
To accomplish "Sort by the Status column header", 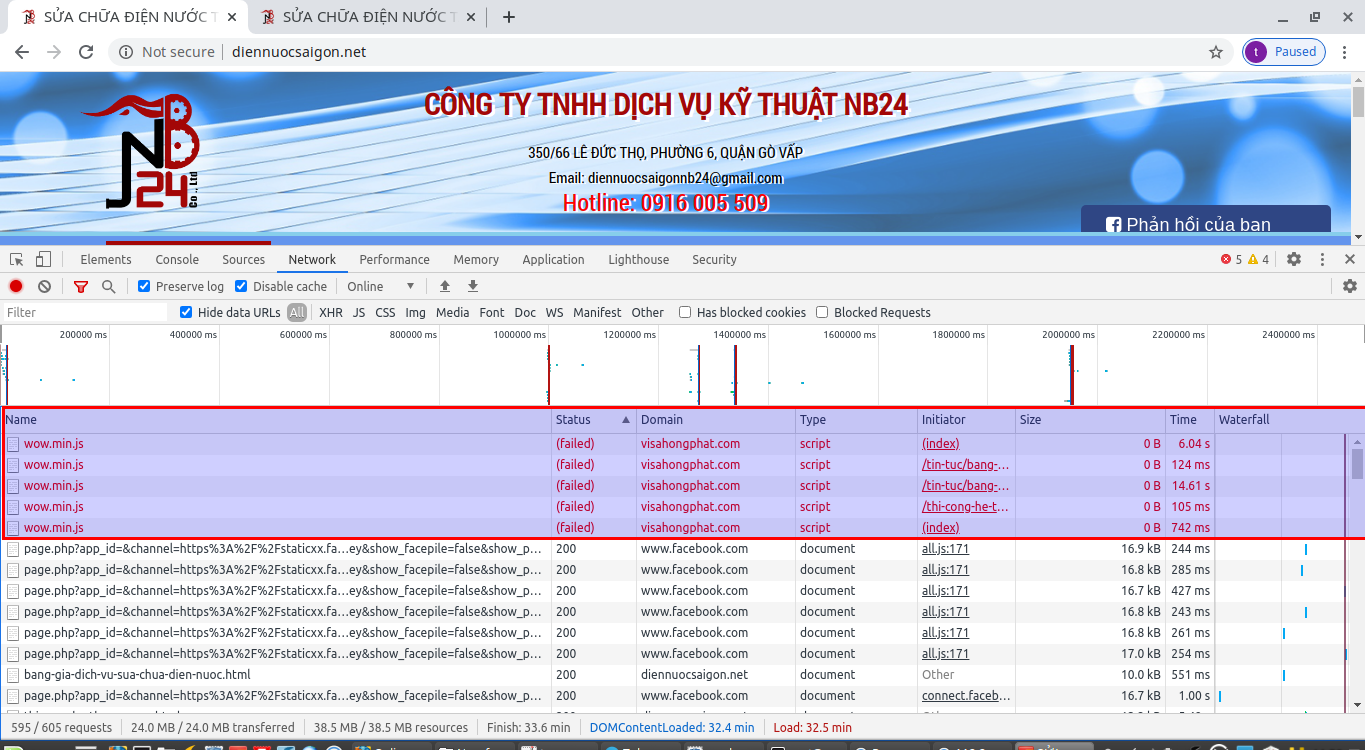I will coord(594,420).
